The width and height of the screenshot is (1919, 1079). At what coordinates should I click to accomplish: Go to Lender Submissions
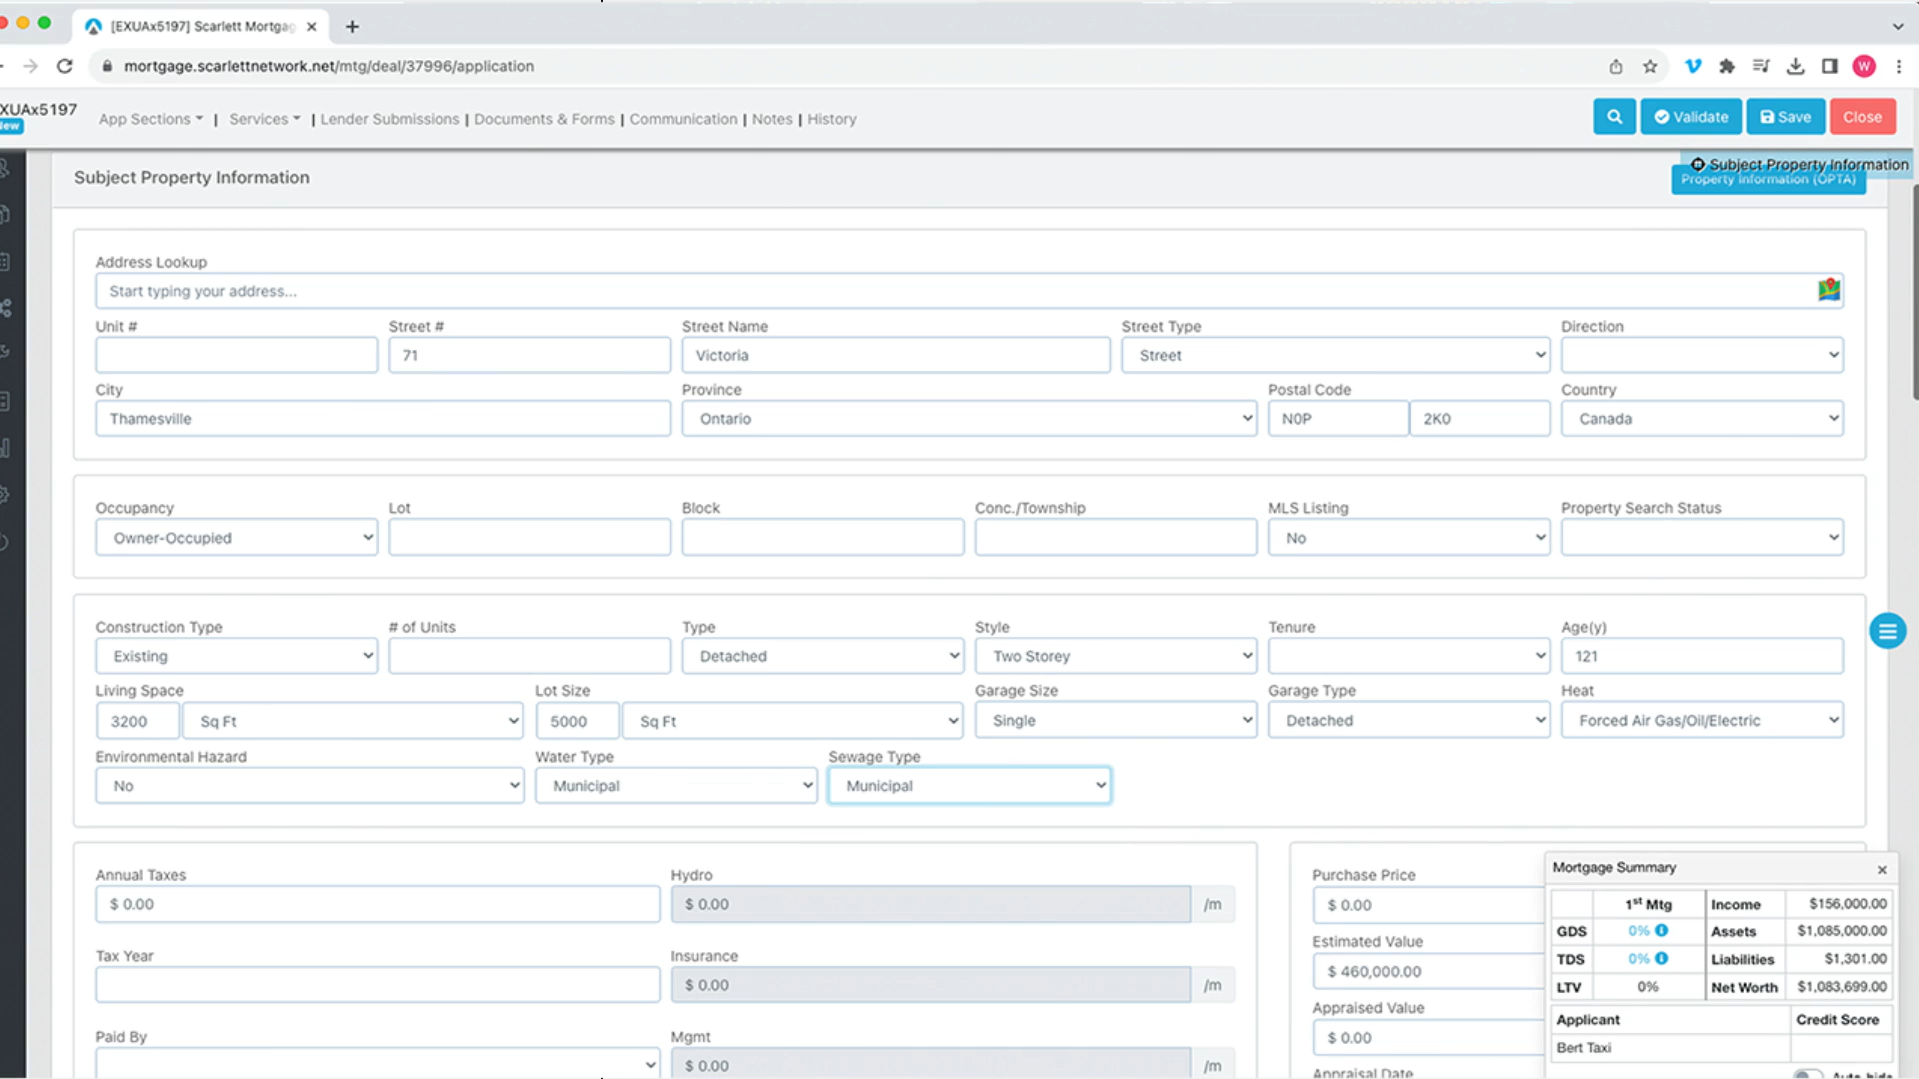coord(389,119)
